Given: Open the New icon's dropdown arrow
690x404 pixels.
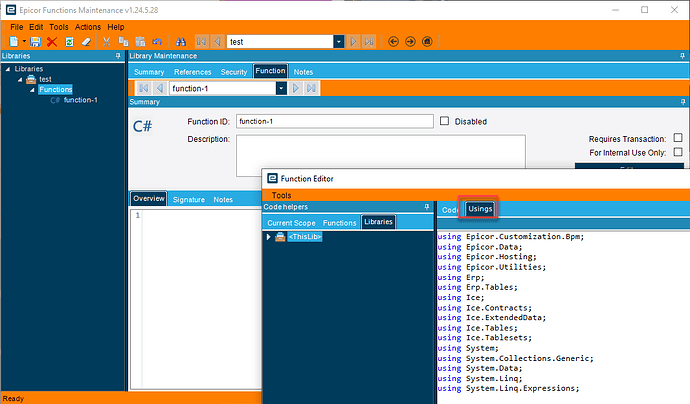Looking at the screenshot, I should (x=24, y=41).
